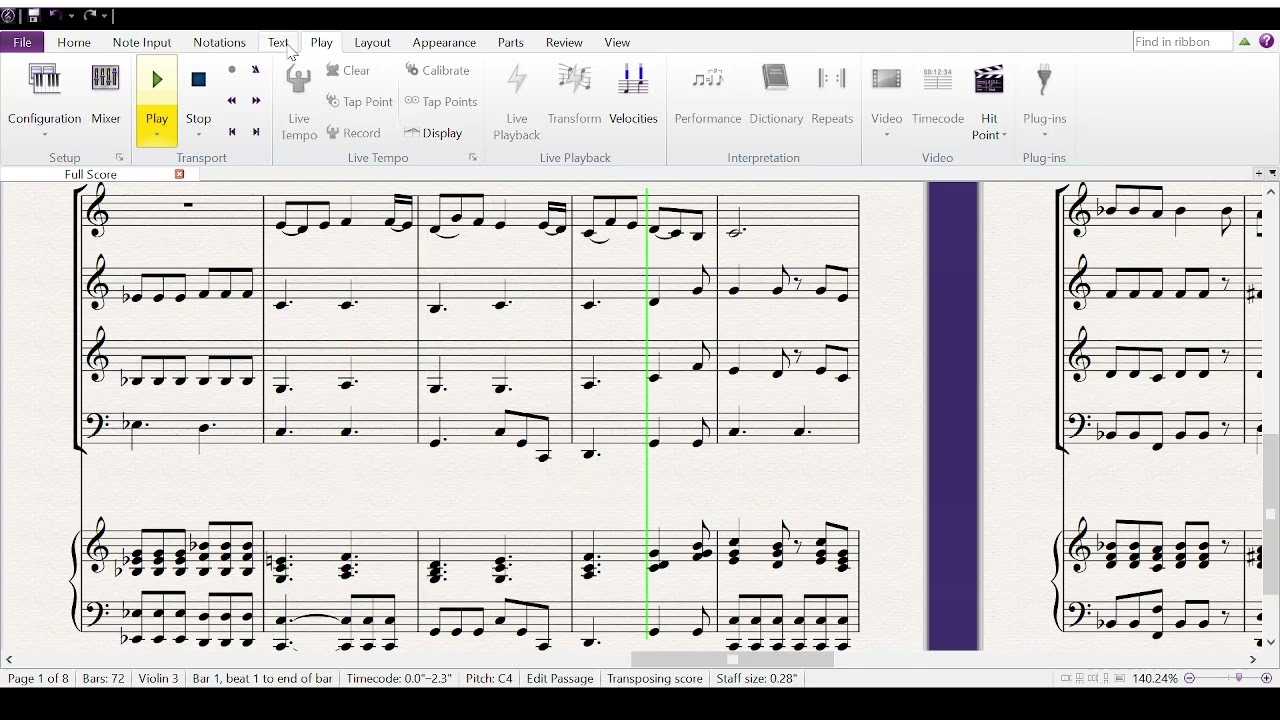The height and width of the screenshot is (720, 1280).
Task: Toggle the Live Tempo Display option
Action: tap(433, 133)
